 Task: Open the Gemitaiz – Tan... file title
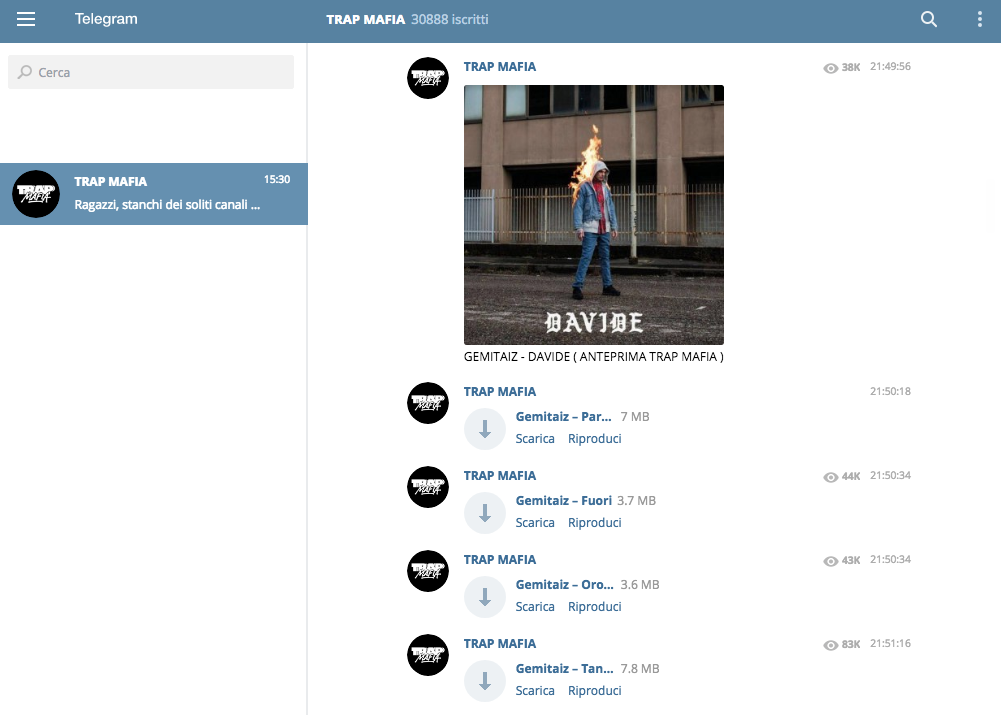tap(564, 669)
